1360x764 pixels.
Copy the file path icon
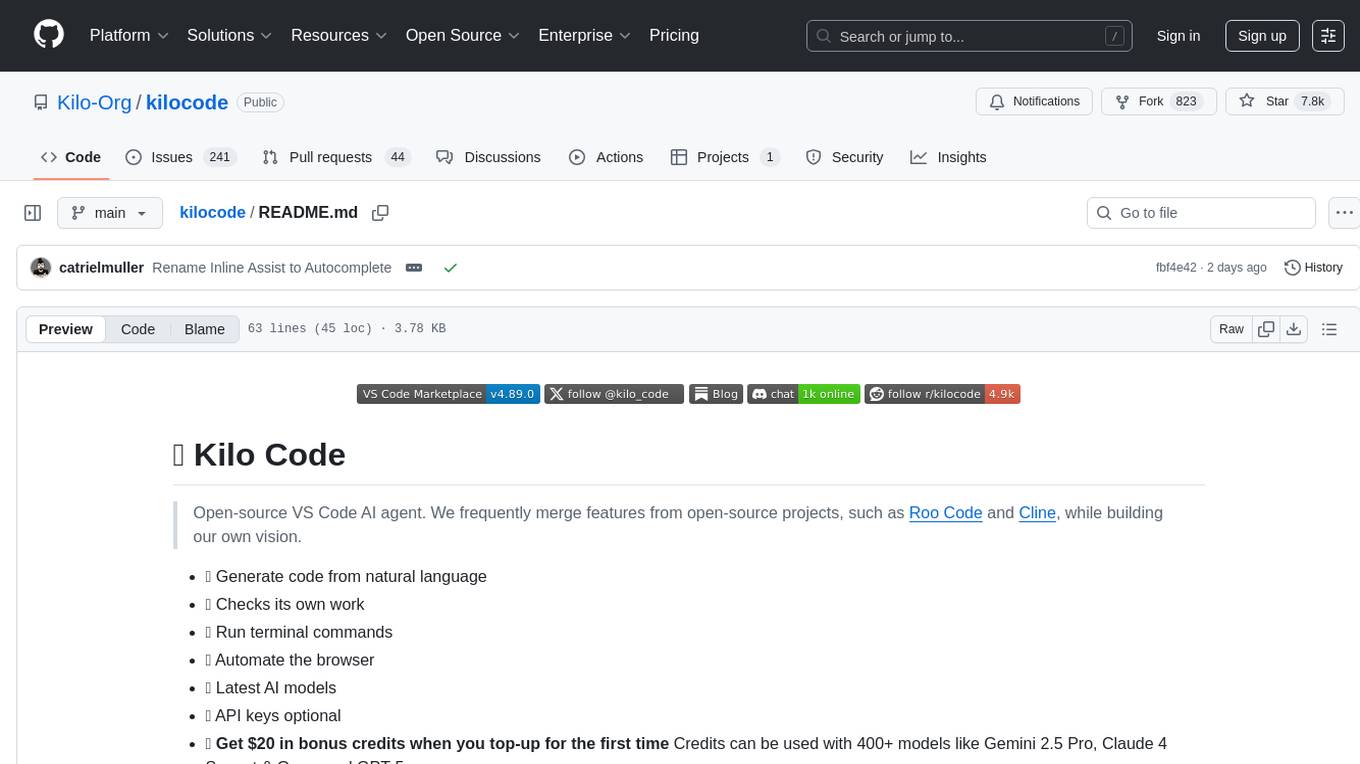(x=380, y=213)
